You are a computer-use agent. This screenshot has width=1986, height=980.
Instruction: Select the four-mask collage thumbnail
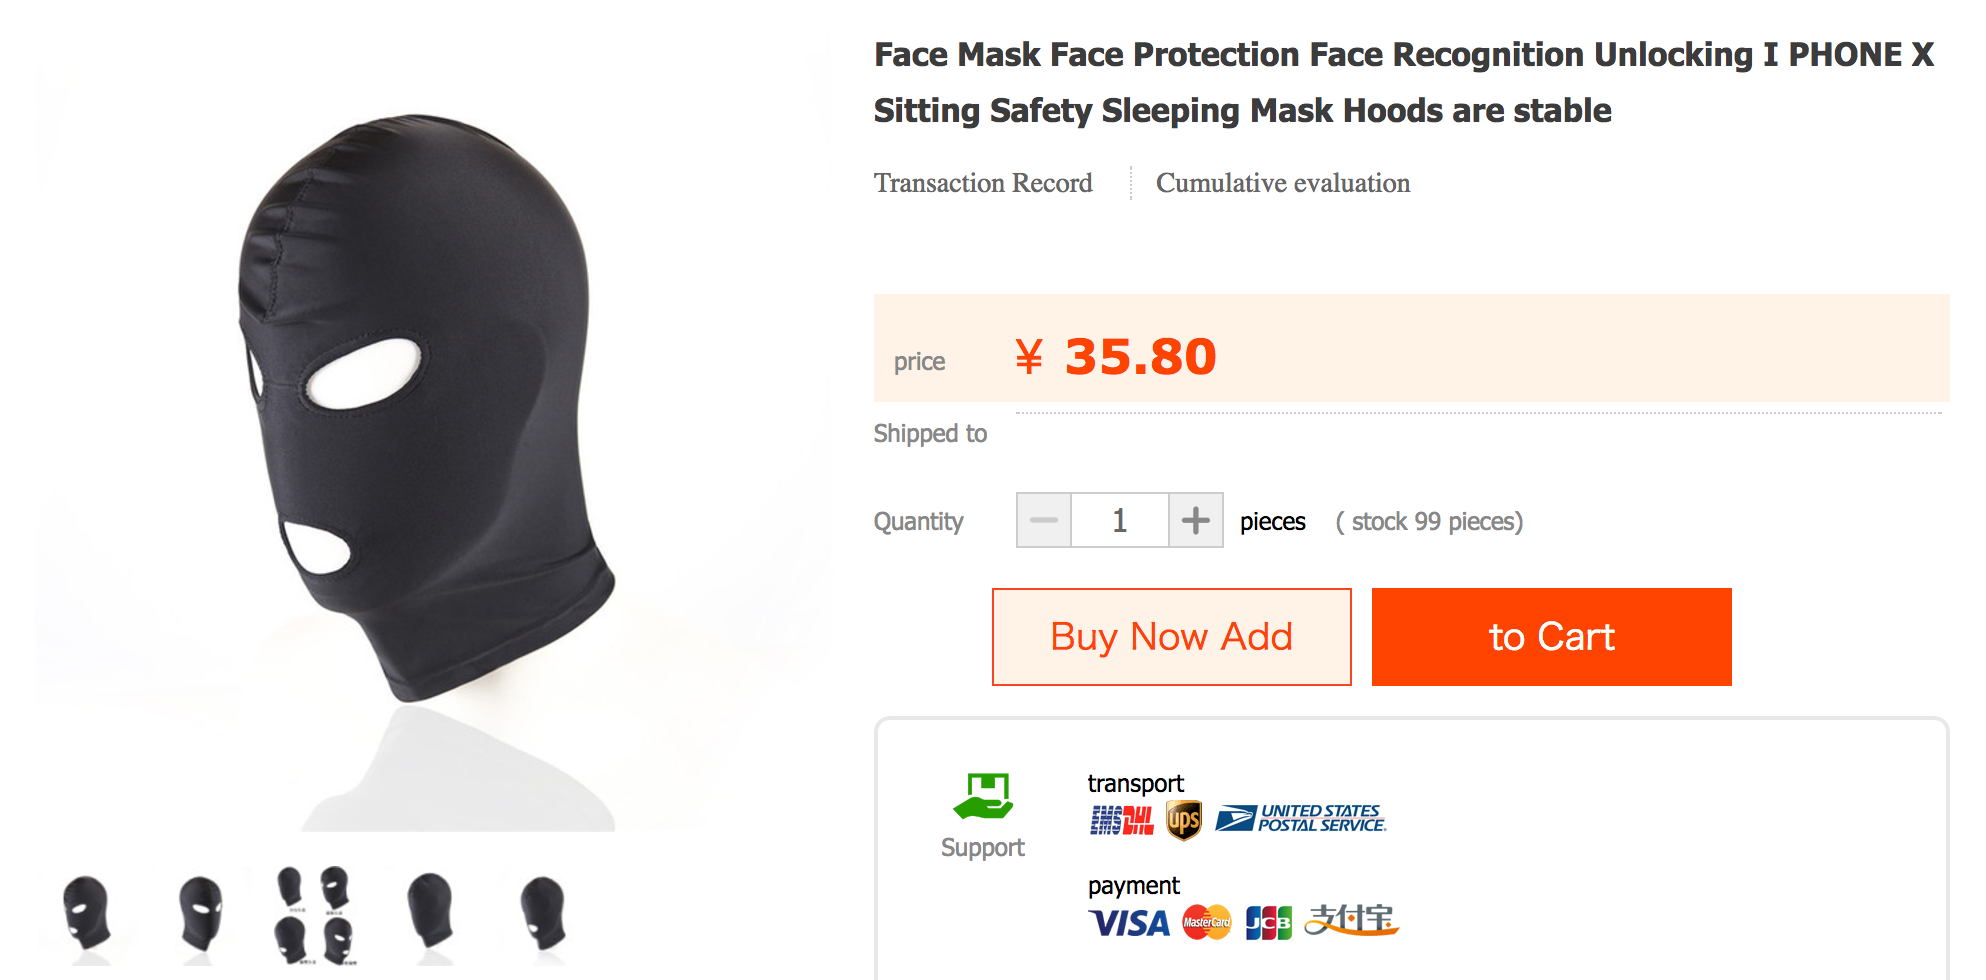(315, 915)
